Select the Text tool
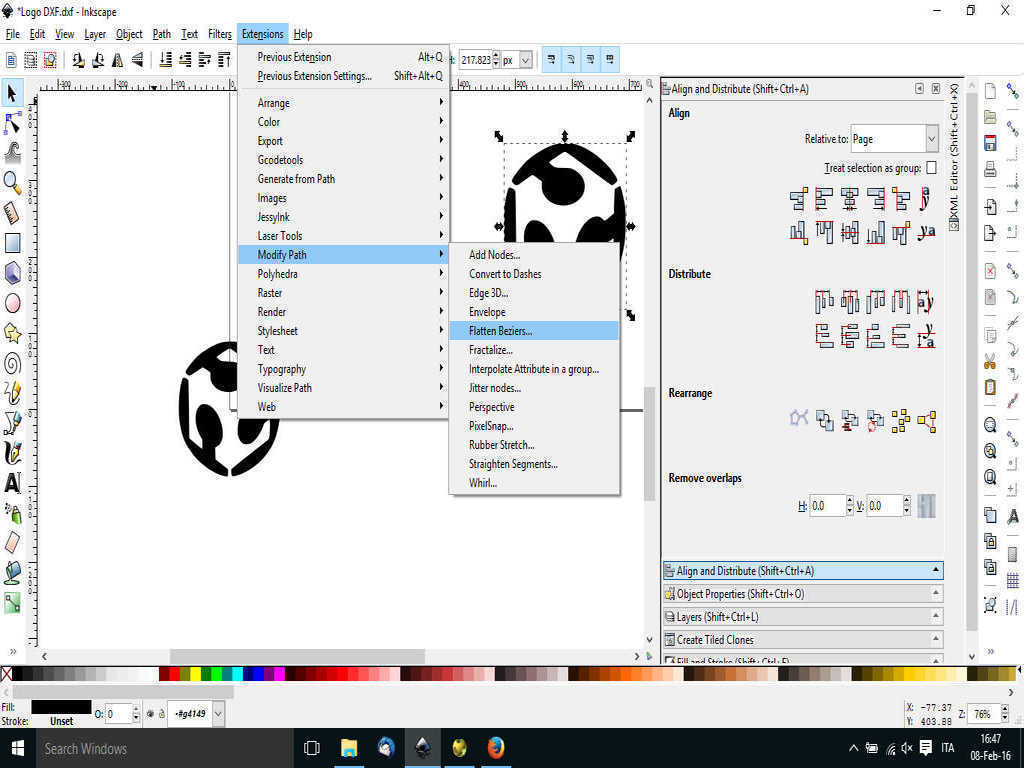Screen dimensions: 1024x768 12,483
